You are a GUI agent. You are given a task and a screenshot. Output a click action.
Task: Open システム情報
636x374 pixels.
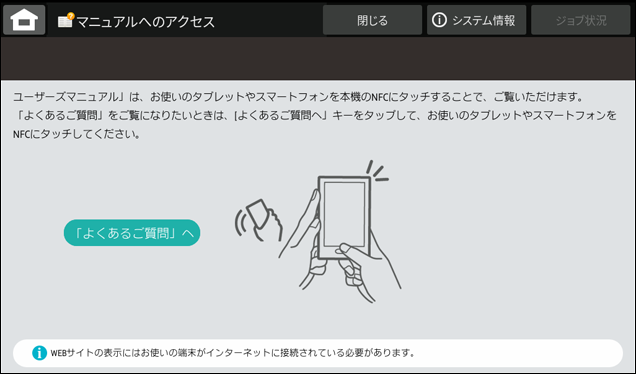tap(476, 20)
